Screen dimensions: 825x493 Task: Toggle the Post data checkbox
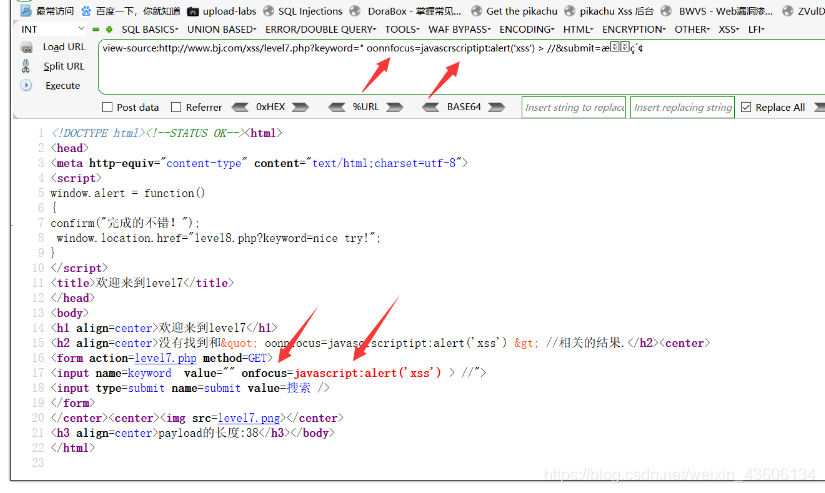107,107
